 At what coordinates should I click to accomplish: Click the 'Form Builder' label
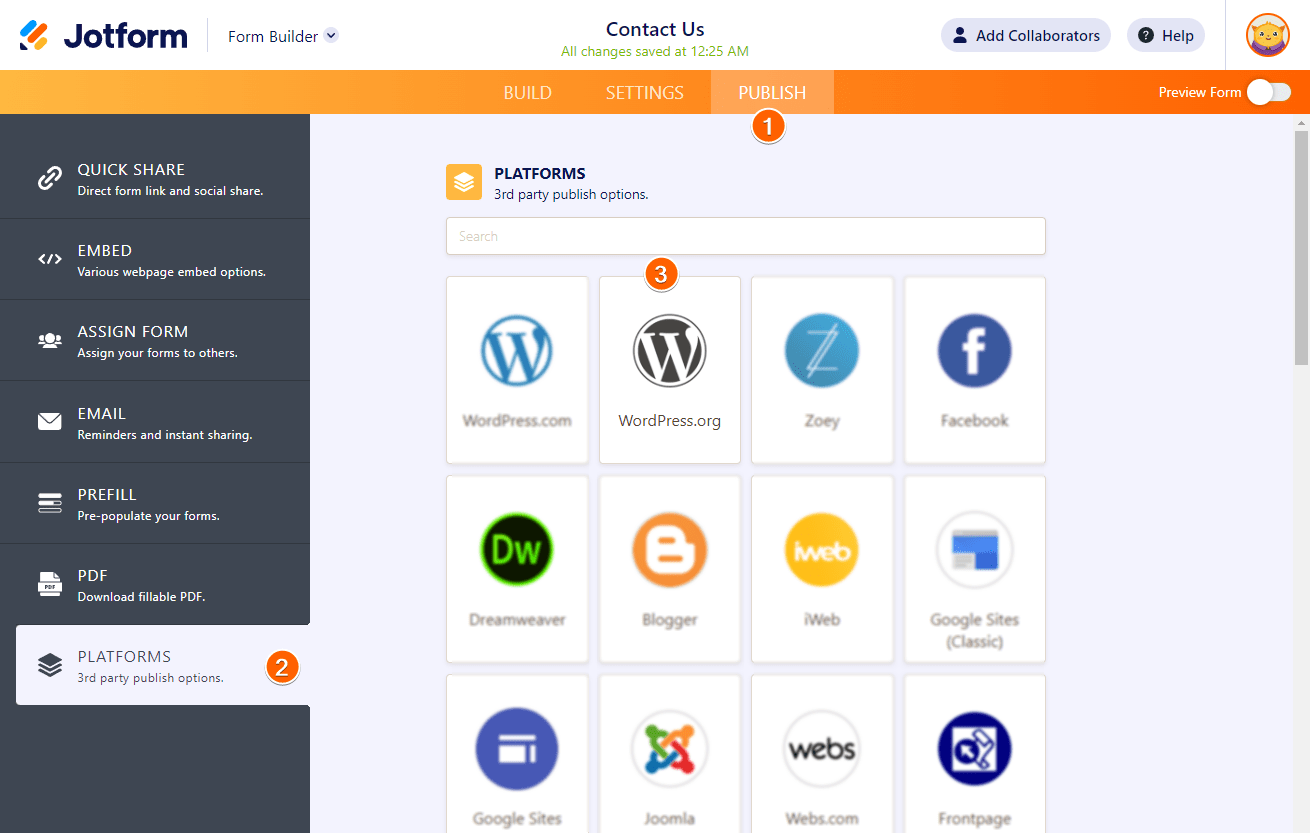click(x=273, y=36)
